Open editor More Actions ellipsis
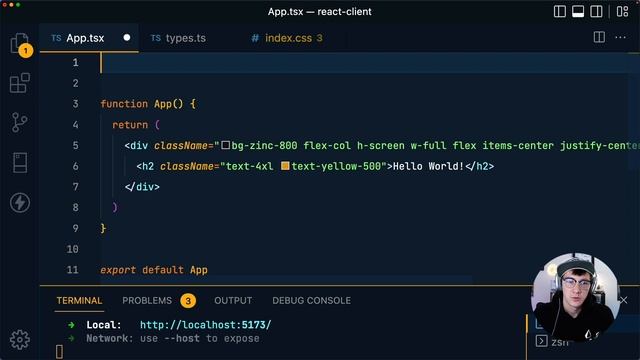This screenshot has width=640, height=360. (x=620, y=38)
